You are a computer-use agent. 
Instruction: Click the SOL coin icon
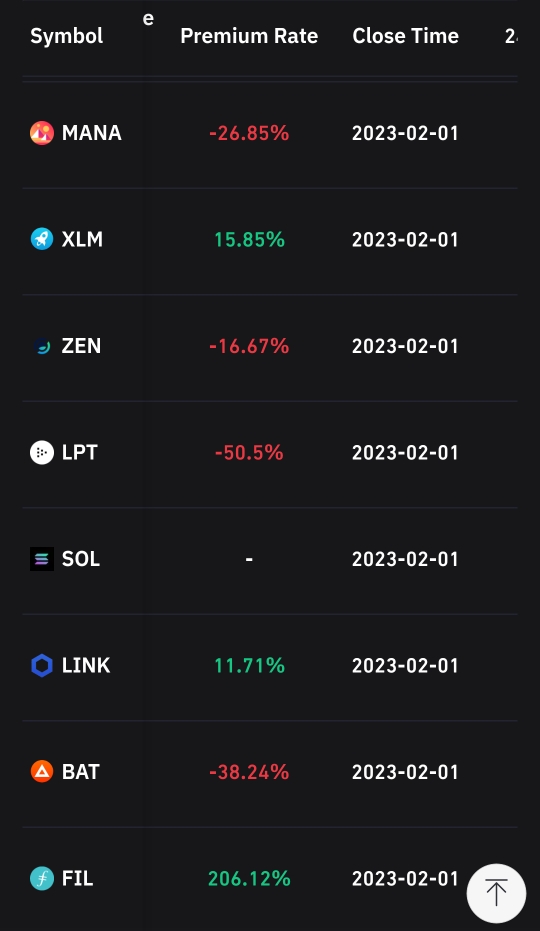(x=42, y=559)
